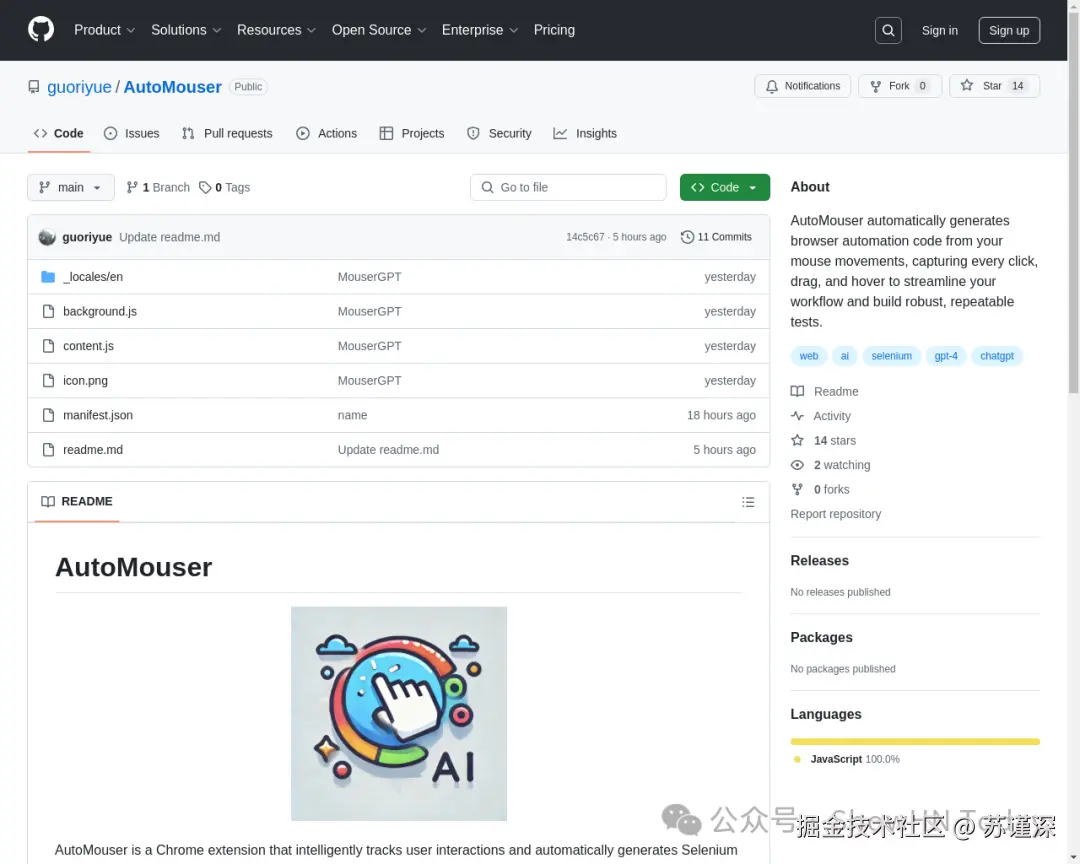
Task: Click the JavaScript language bar
Action: coord(915,741)
